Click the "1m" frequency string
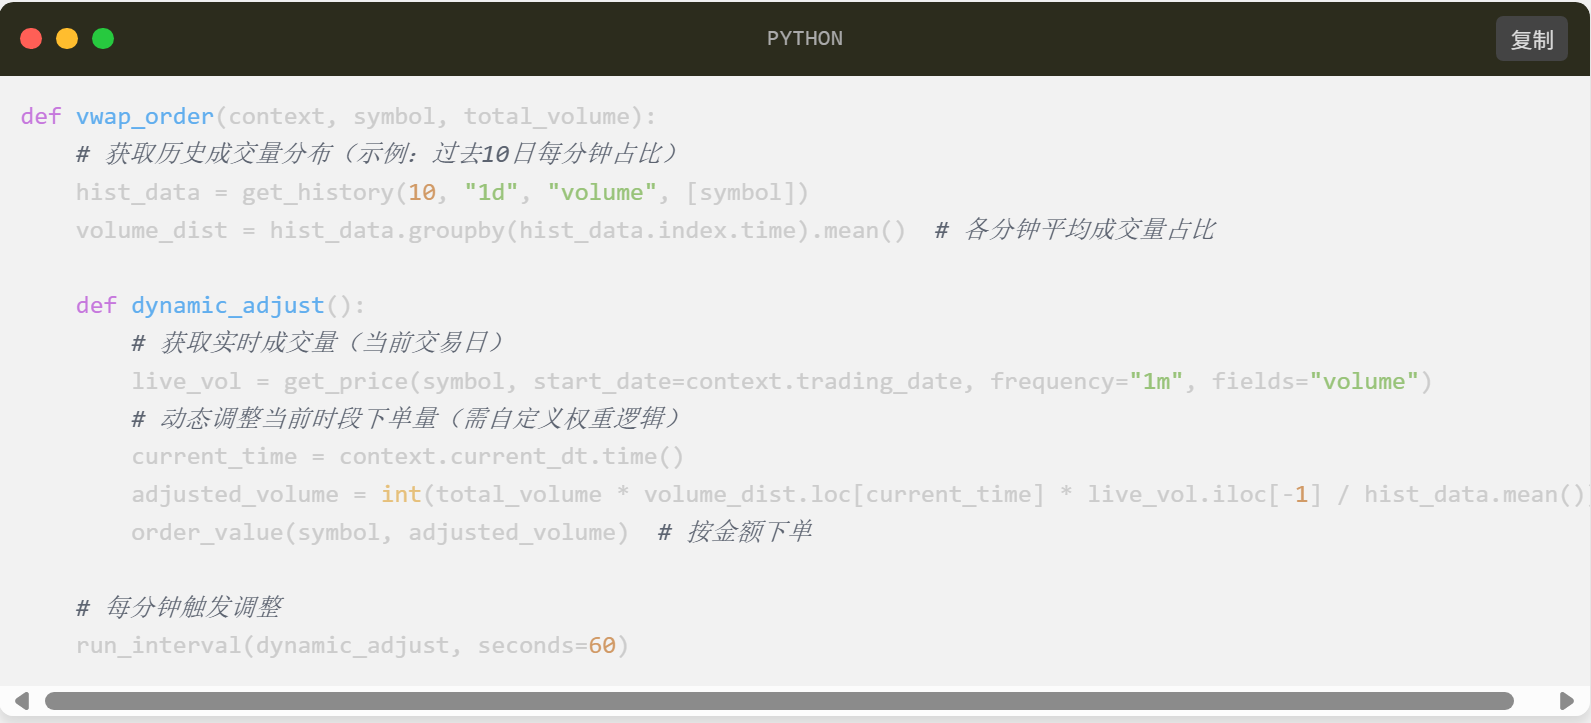This screenshot has width=1591, height=723. 1156,381
